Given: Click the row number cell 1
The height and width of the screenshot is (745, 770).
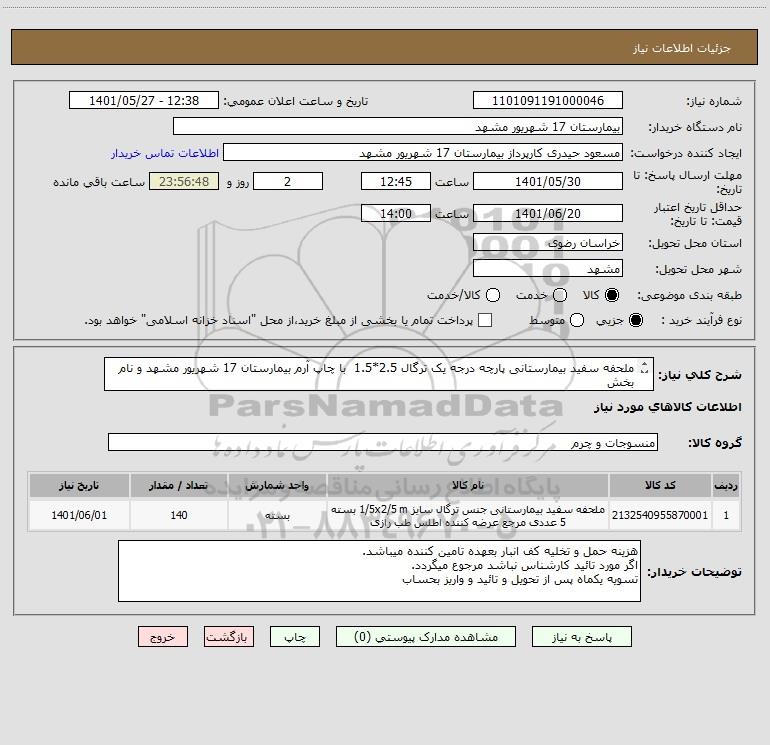Looking at the screenshot, I should click(x=726, y=515).
